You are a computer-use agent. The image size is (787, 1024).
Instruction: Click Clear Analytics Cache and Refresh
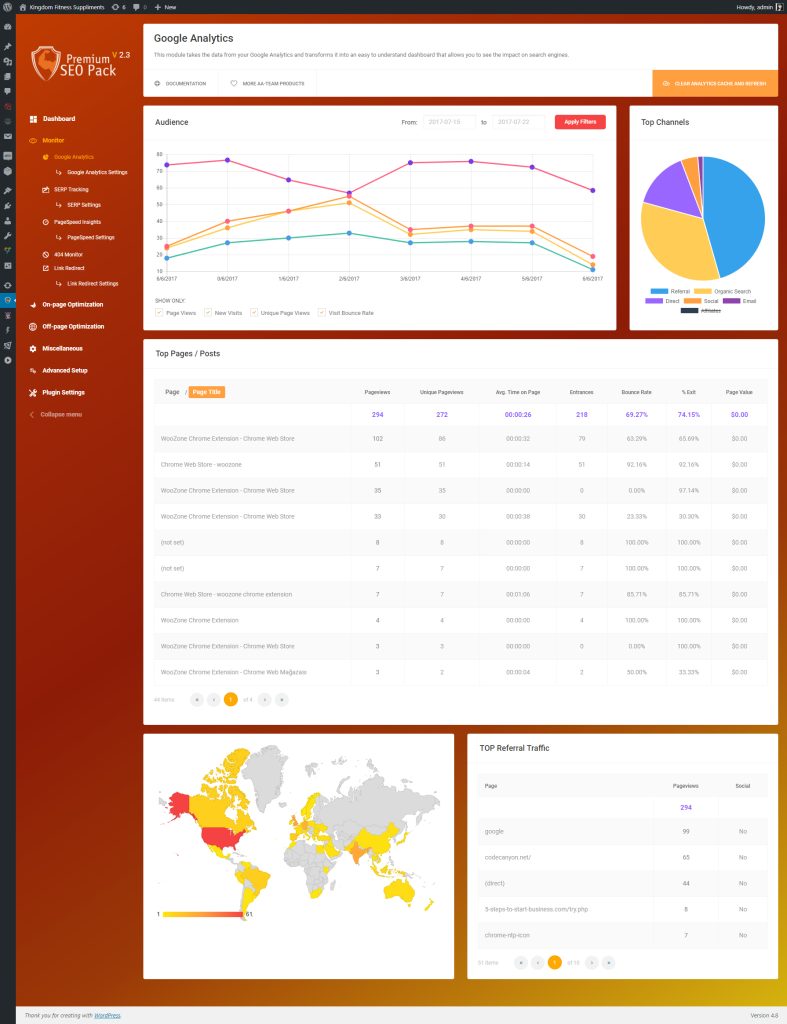click(714, 84)
